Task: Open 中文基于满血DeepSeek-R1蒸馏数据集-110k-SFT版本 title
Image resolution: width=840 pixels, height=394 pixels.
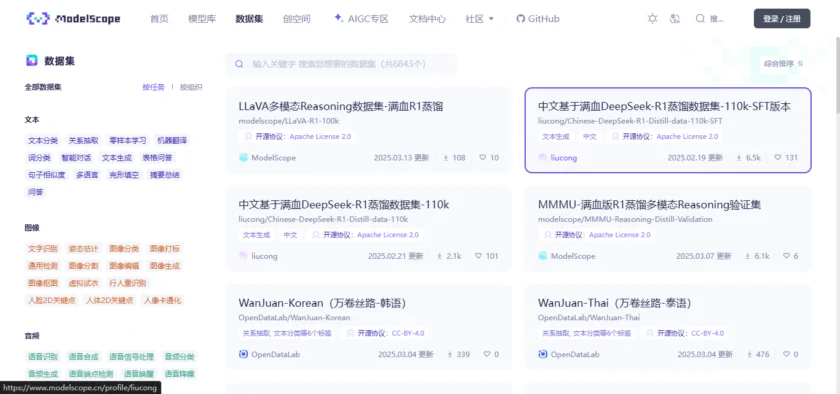Action: point(664,106)
